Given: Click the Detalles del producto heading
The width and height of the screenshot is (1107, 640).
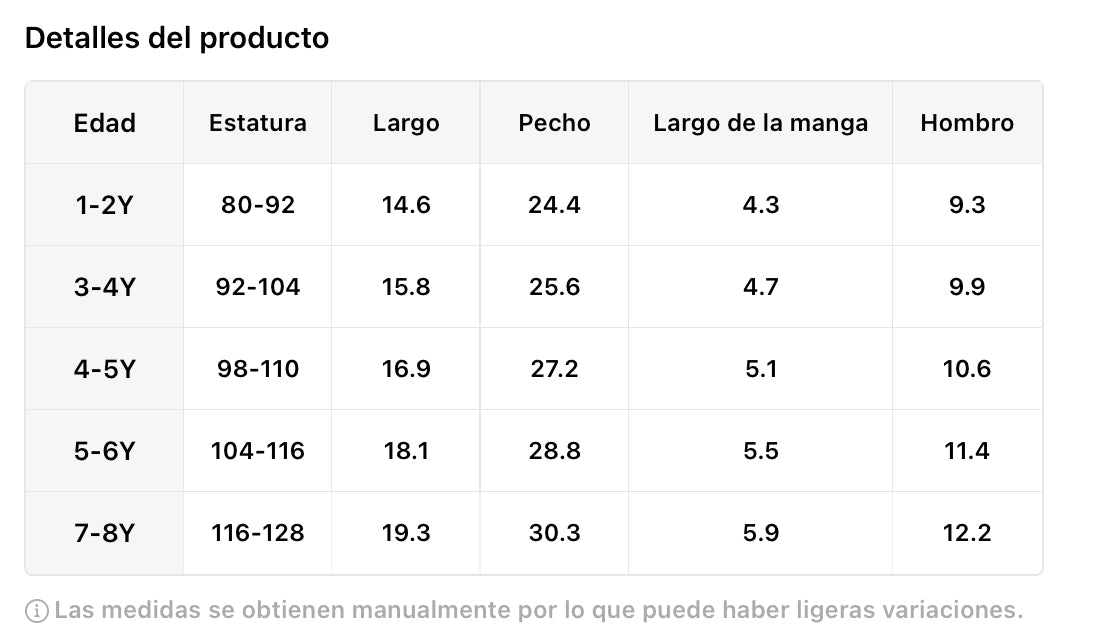Looking at the screenshot, I should tap(176, 38).
